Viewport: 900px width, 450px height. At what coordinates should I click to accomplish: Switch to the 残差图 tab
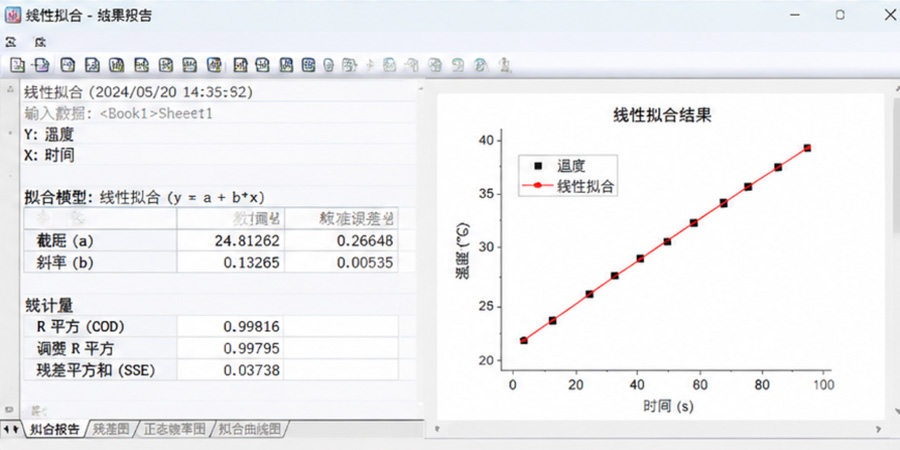click(x=111, y=429)
